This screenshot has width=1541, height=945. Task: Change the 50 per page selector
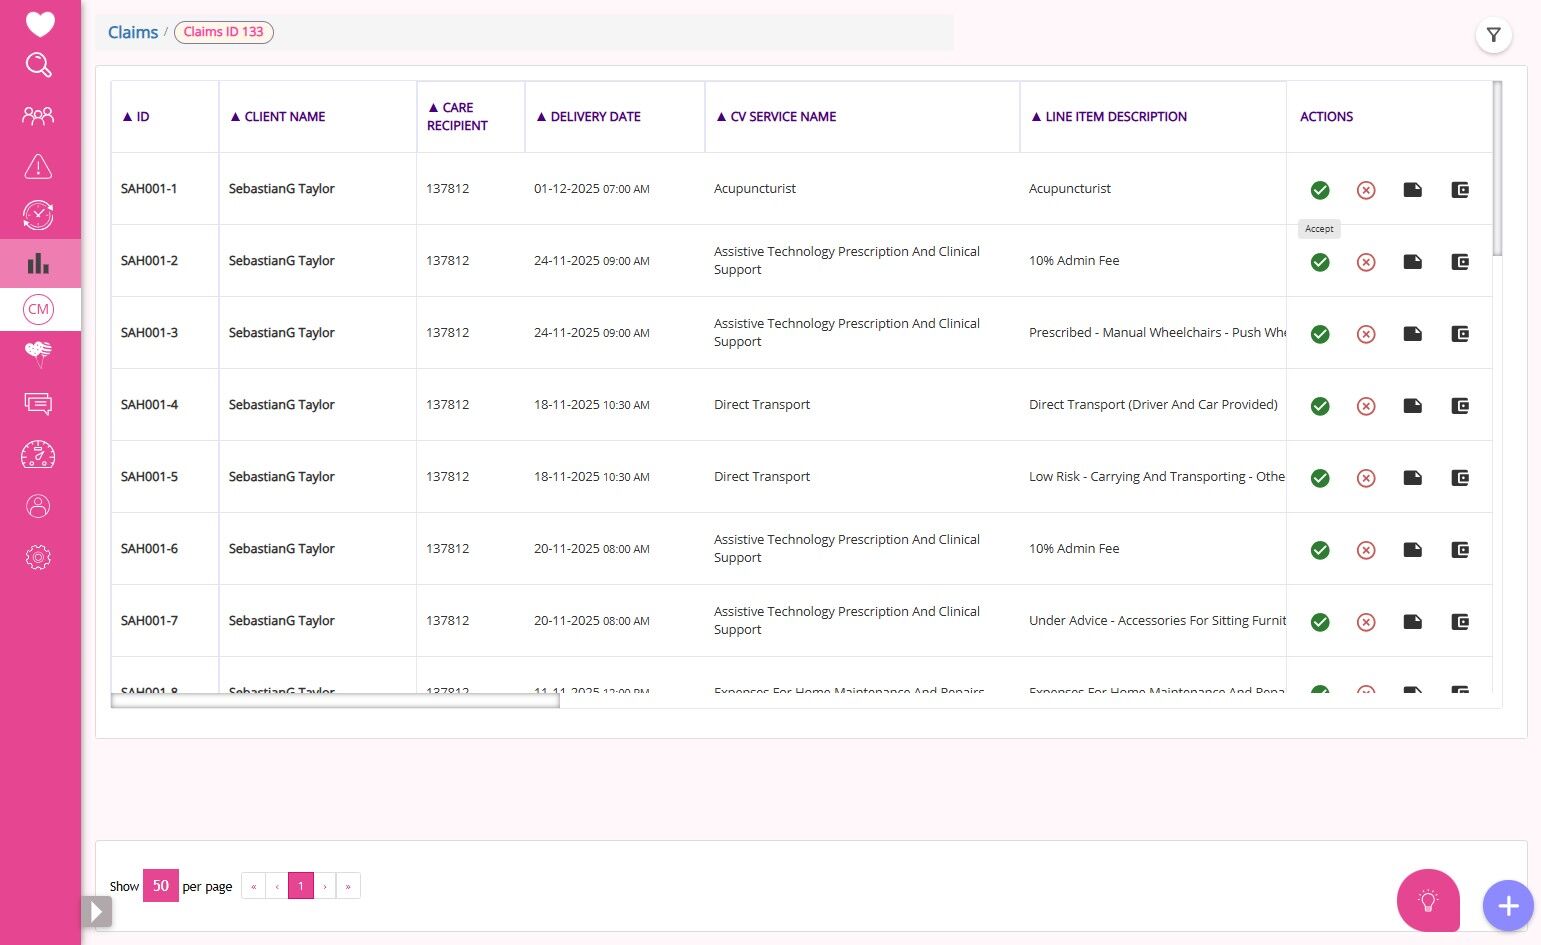(161, 886)
